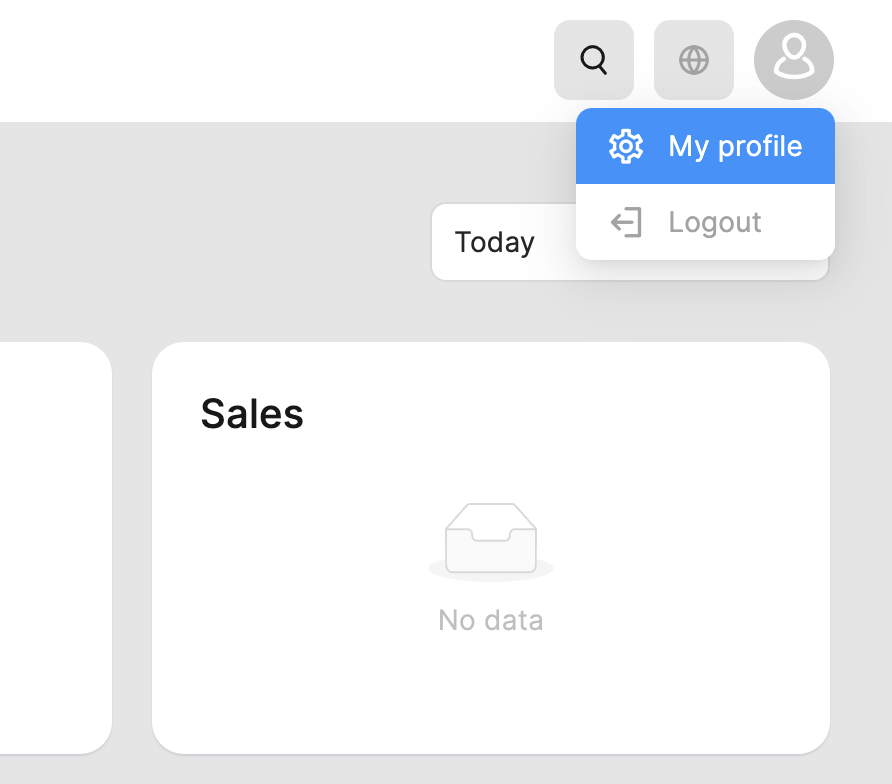Click the My profile text label
Image resolution: width=892 pixels, height=784 pixels.
point(735,146)
